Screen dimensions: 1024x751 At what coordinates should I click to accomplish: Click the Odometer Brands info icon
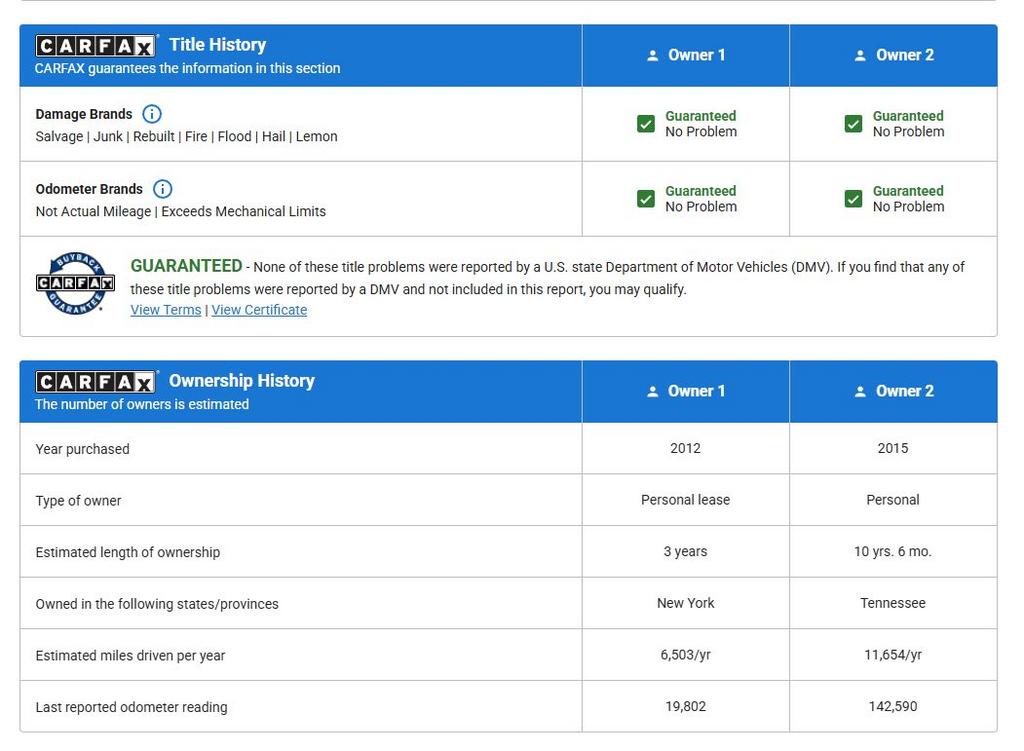[162, 189]
